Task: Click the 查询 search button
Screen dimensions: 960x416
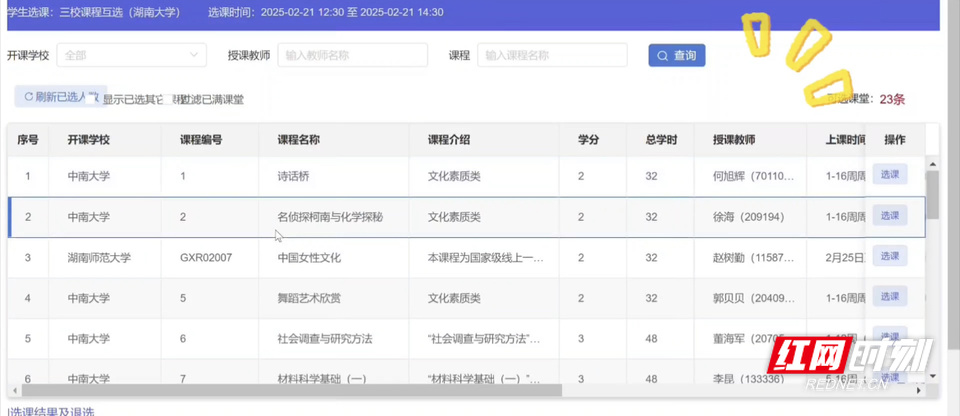Action: [677, 55]
